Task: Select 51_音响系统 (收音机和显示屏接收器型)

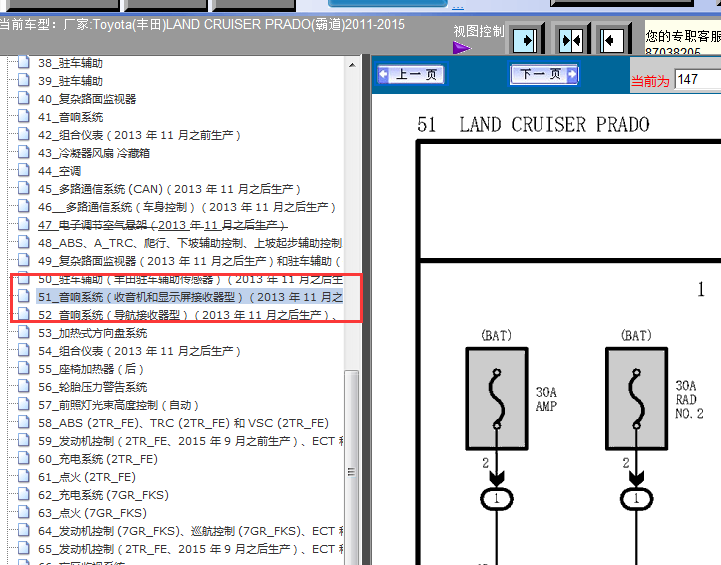Action: coord(190,297)
